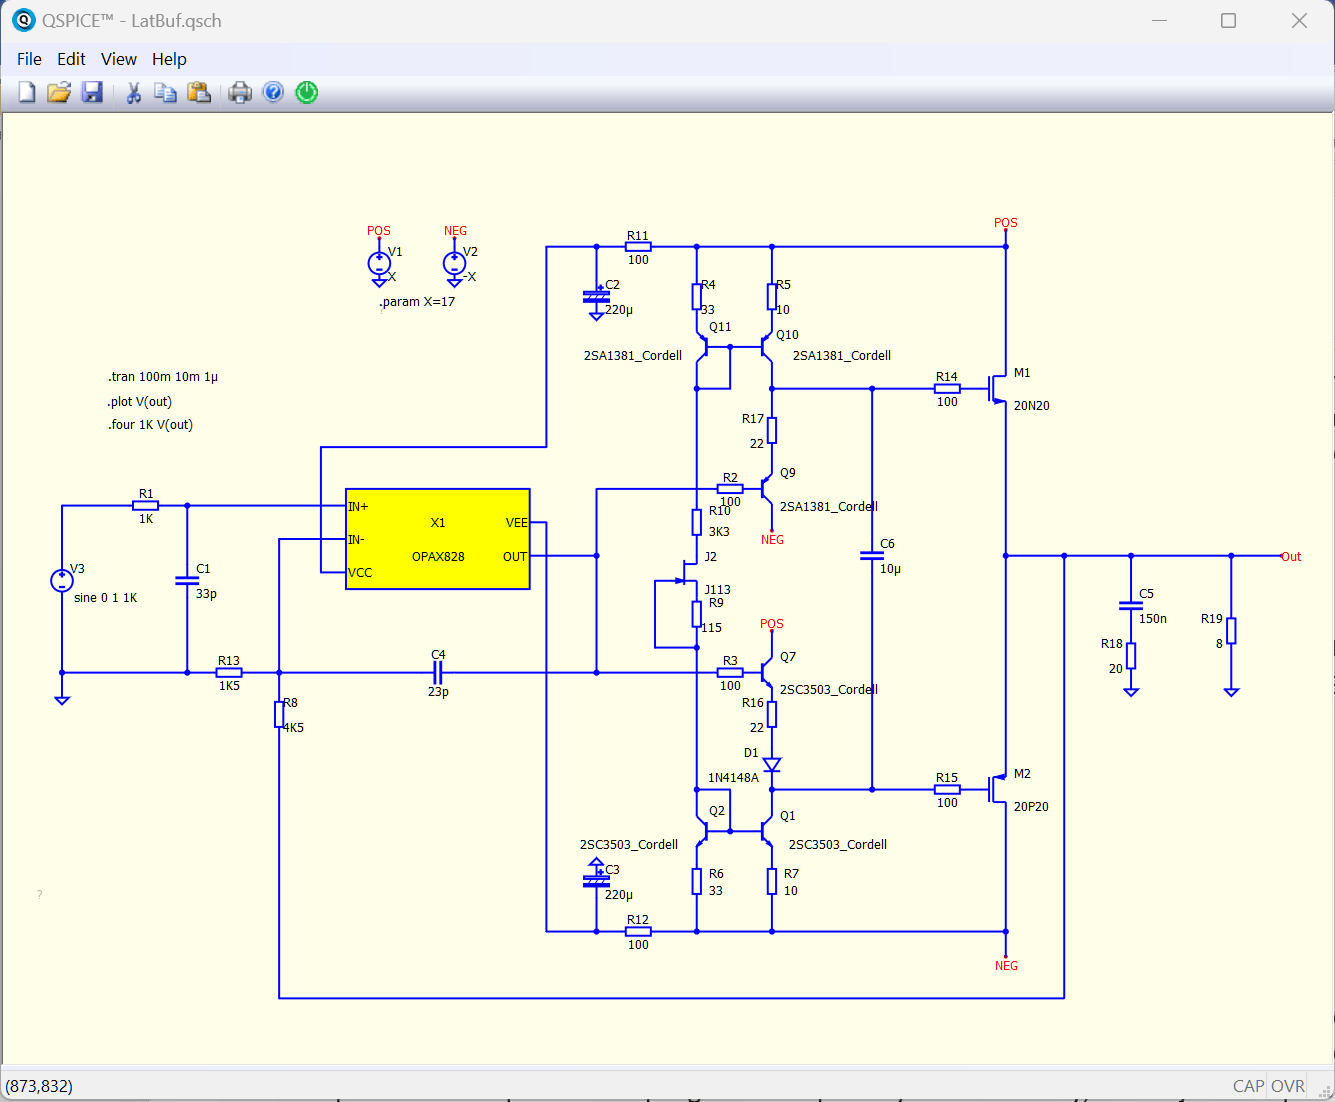Select transistor Q7 symbol
1335x1102 pixels.
point(767,673)
